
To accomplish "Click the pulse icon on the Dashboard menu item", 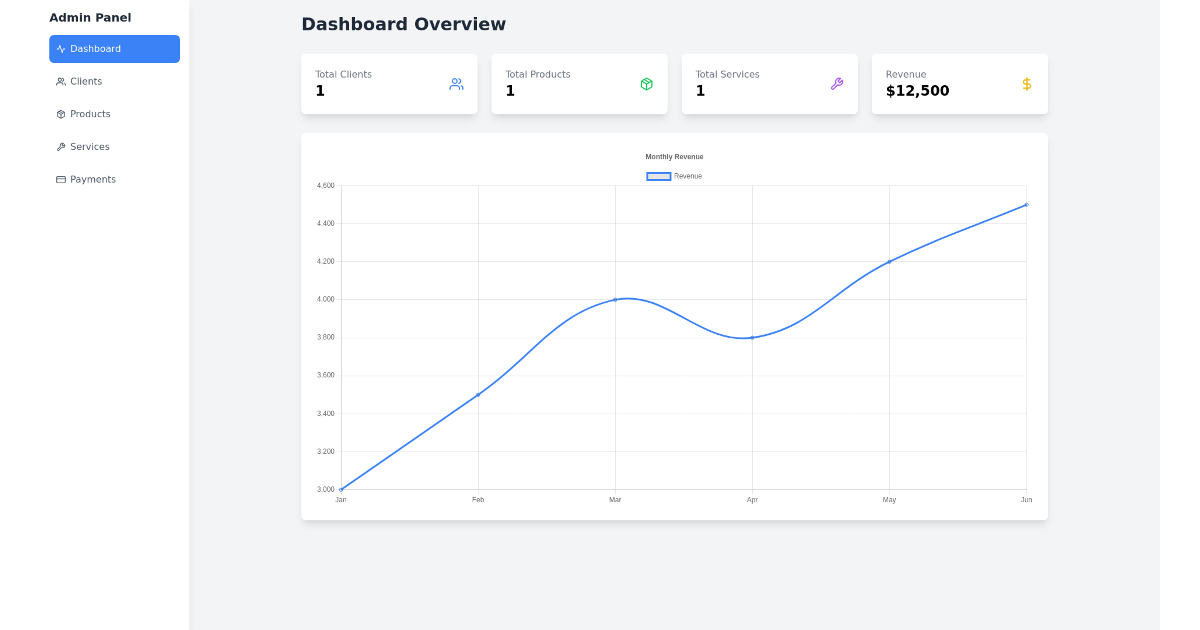I will pyautogui.click(x=60, y=48).
